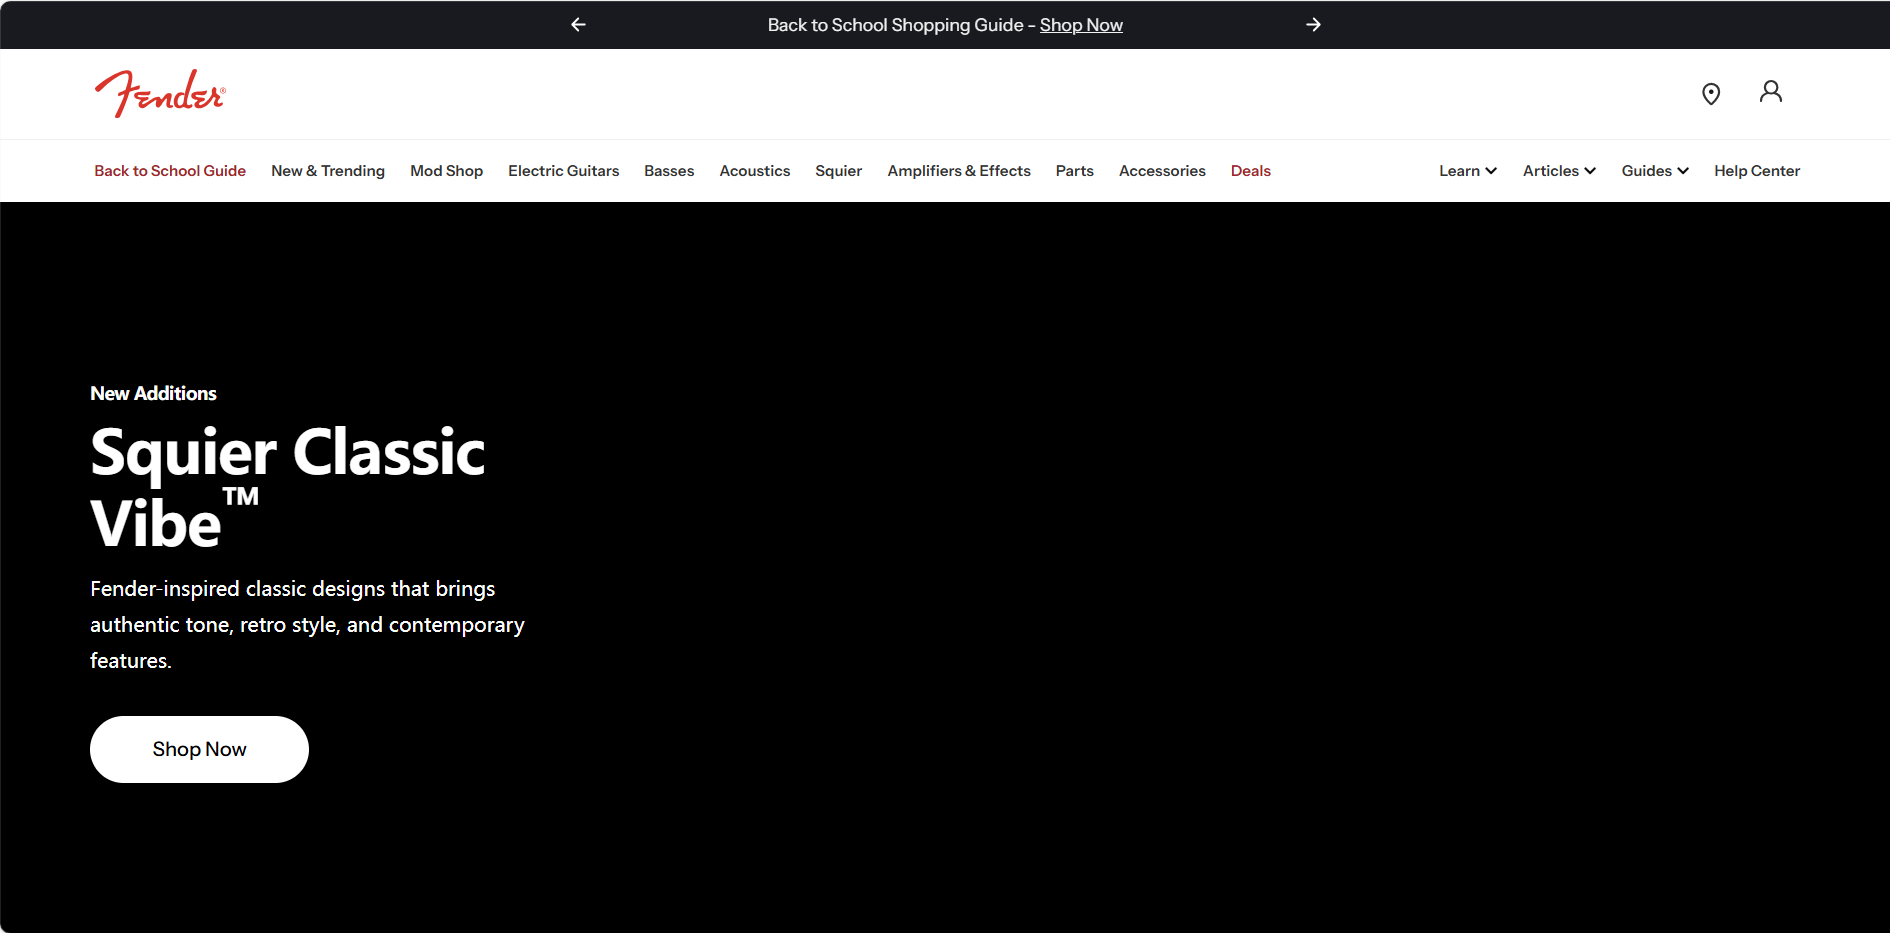The height and width of the screenshot is (933, 1890).
Task: Open the Electric Guitars menu
Action: click(x=563, y=171)
